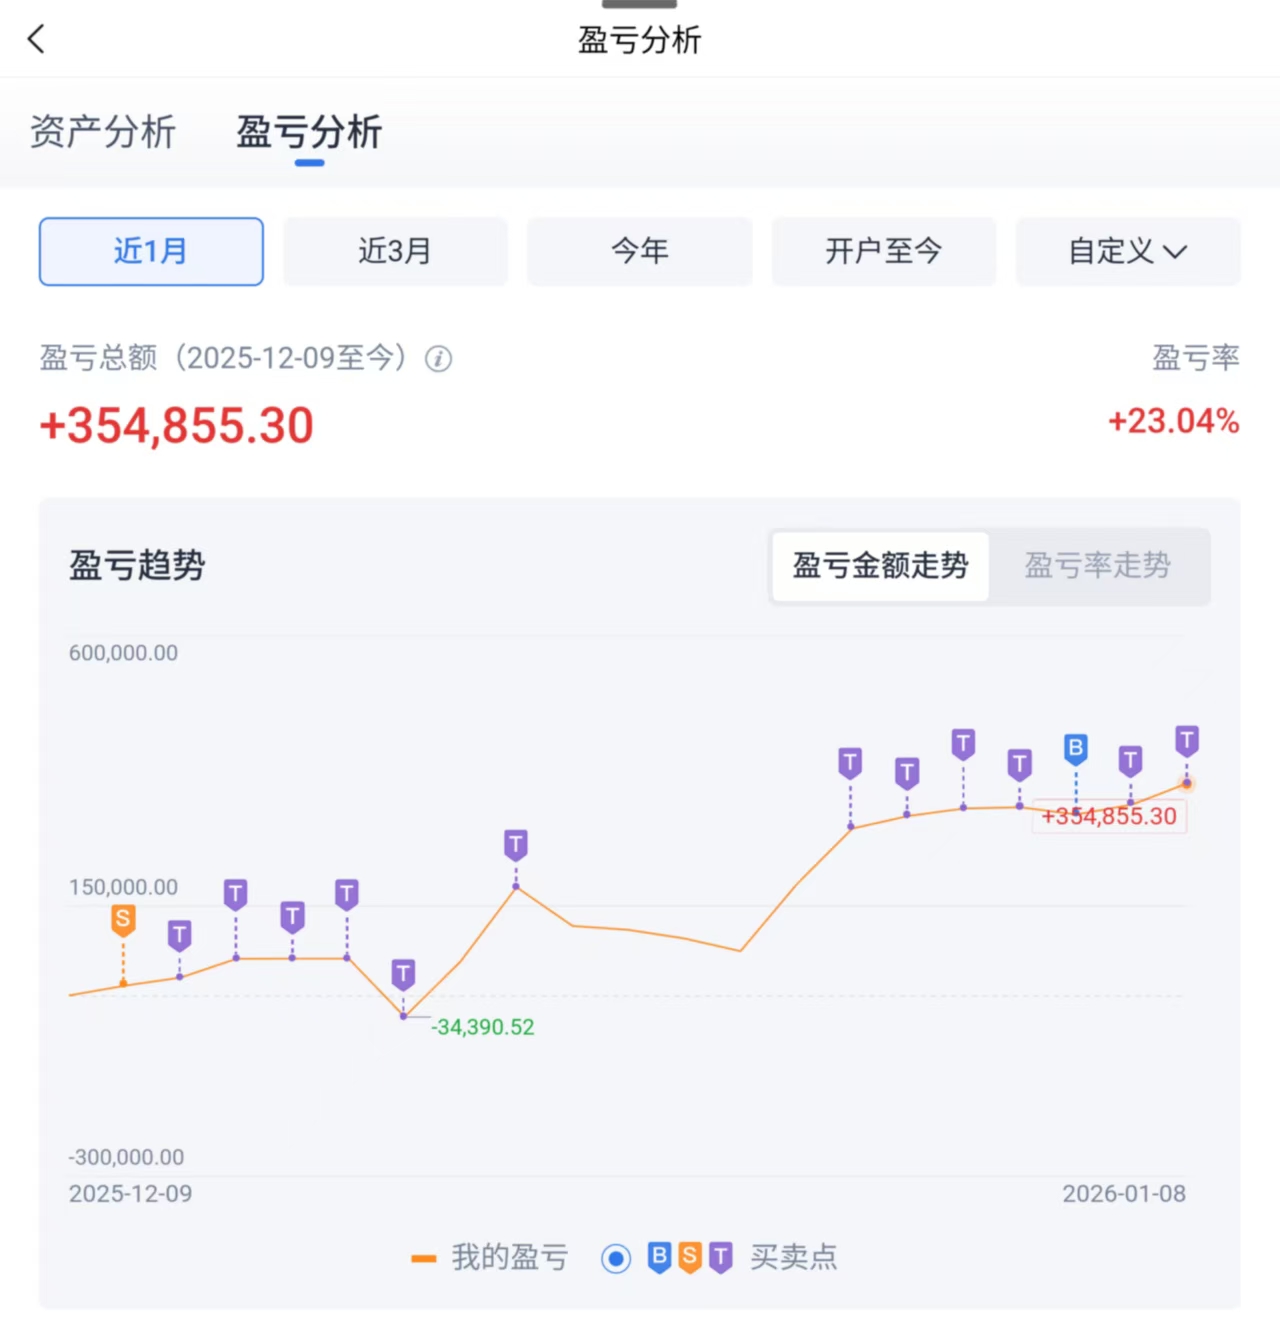Expand the 自定义 date range dropdown
The width and height of the screenshot is (1280, 1337).
1128,251
